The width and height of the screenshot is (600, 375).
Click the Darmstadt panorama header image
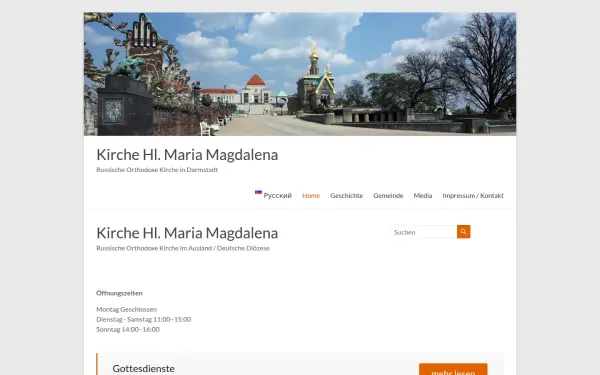click(x=300, y=74)
